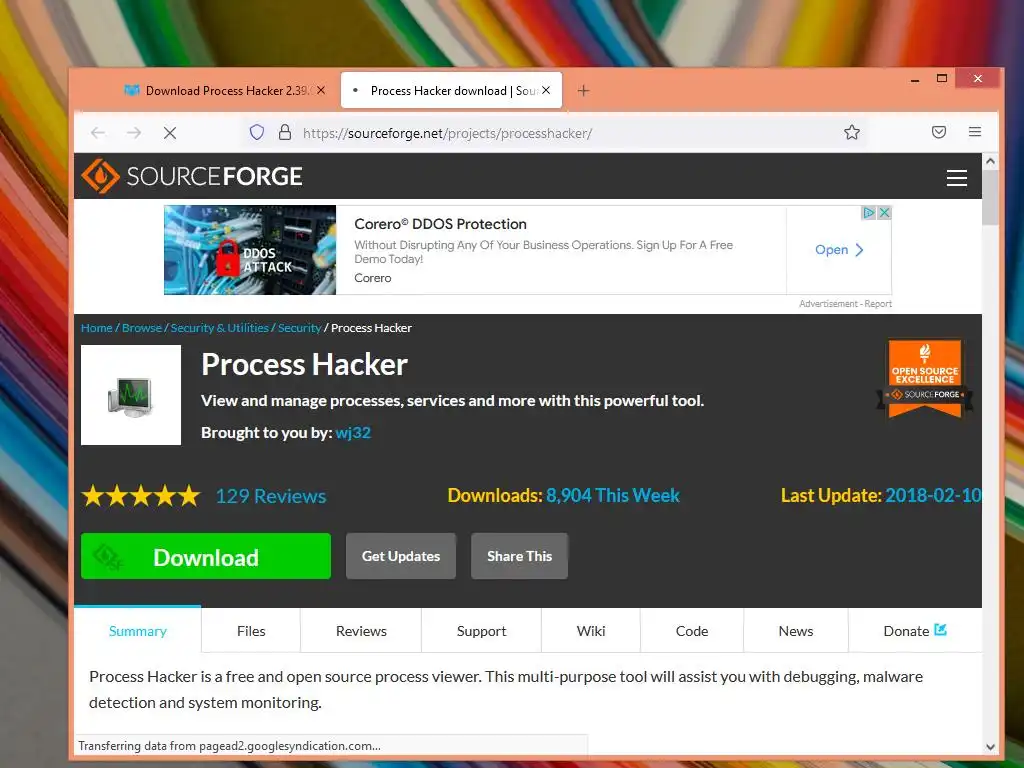Close the Corero ad with X icon
This screenshot has height=768, width=1024.
[x=884, y=213]
